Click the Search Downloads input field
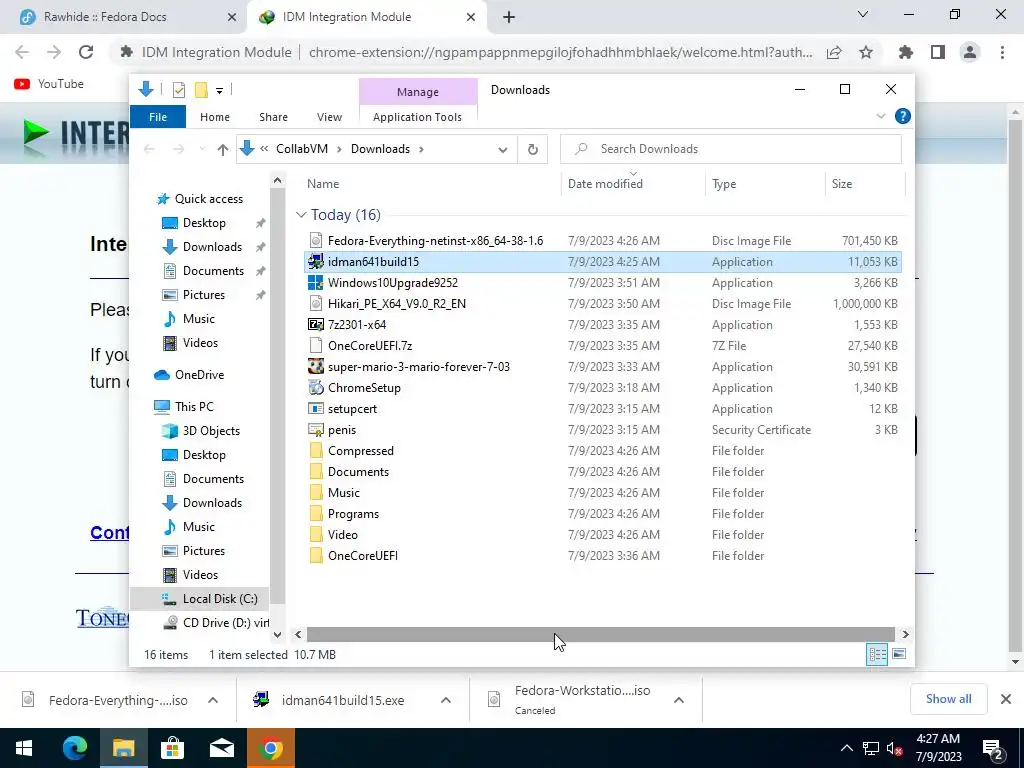The width and height of the screenshot is (1024, 768). (x=731, y=150)
